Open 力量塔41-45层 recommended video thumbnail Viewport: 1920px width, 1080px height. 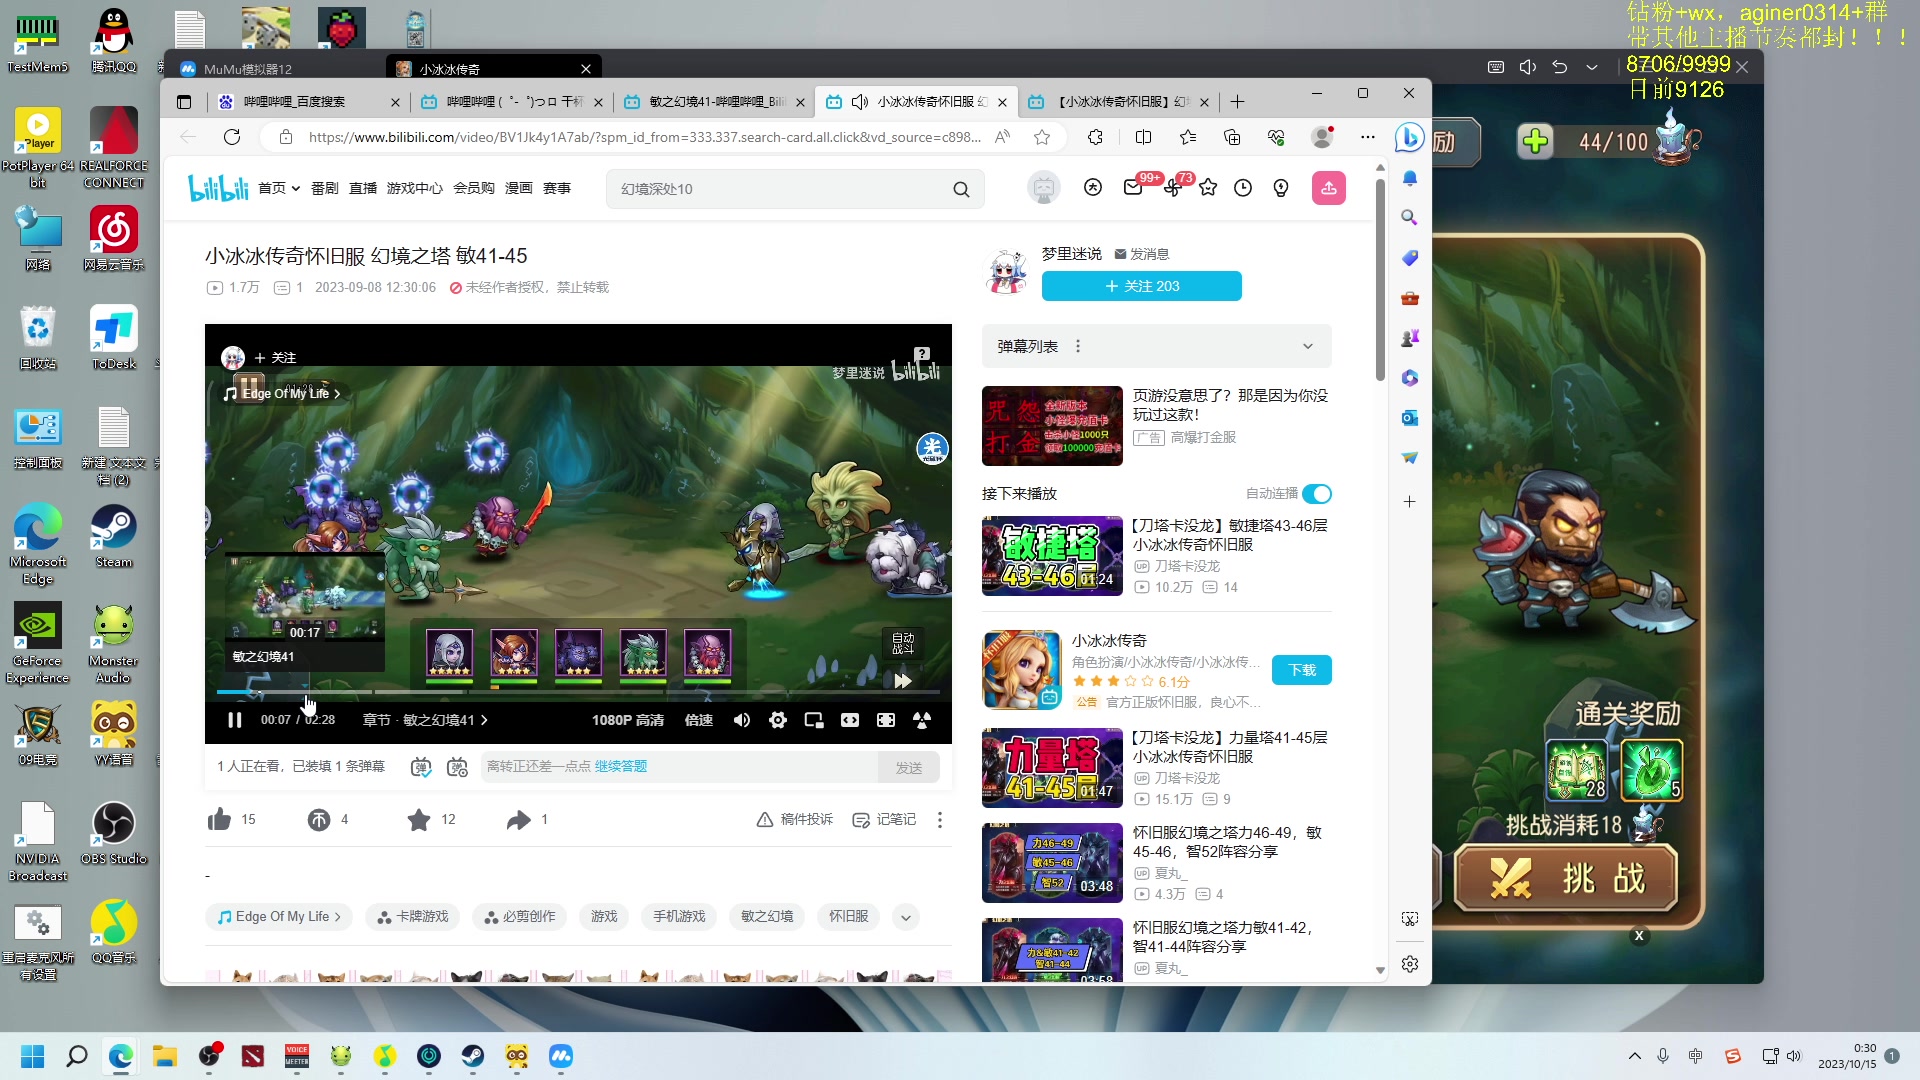click(x=1052, y=768)
